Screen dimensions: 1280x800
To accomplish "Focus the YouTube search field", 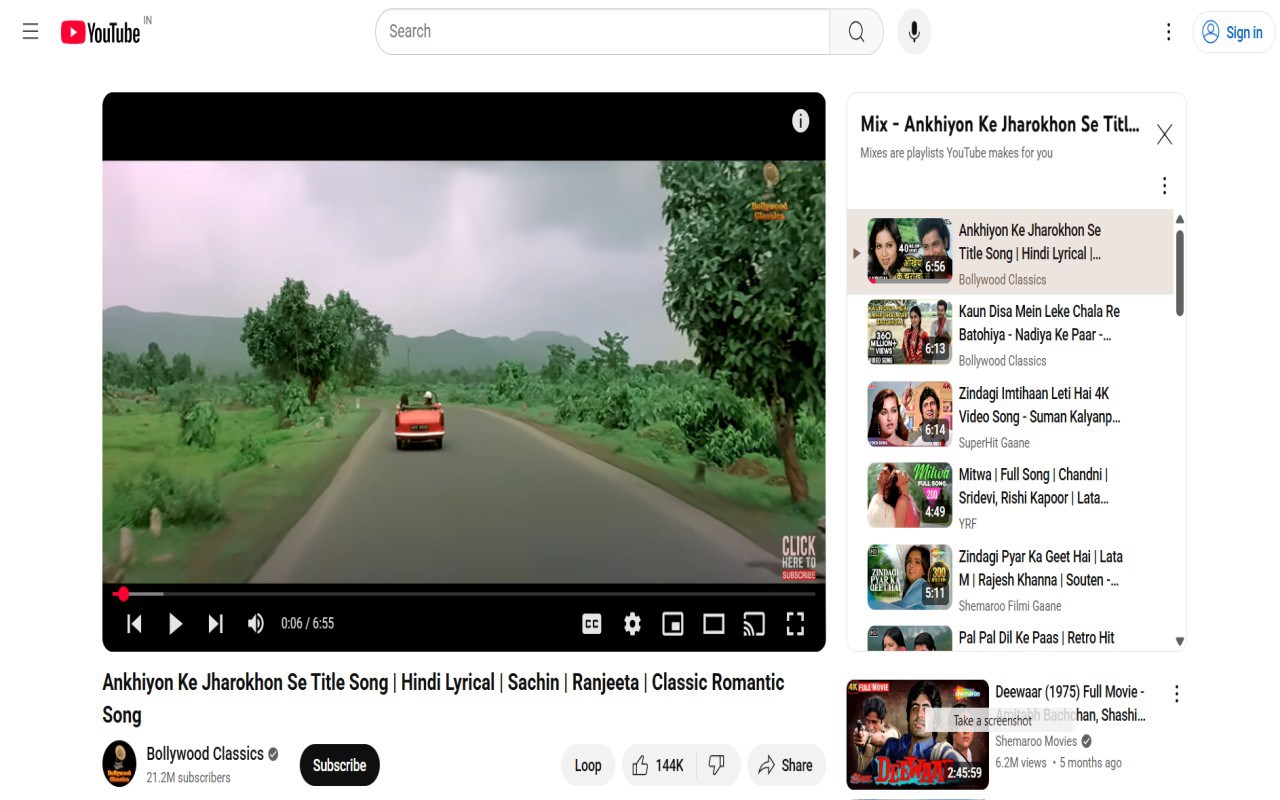I will (603, 32).
